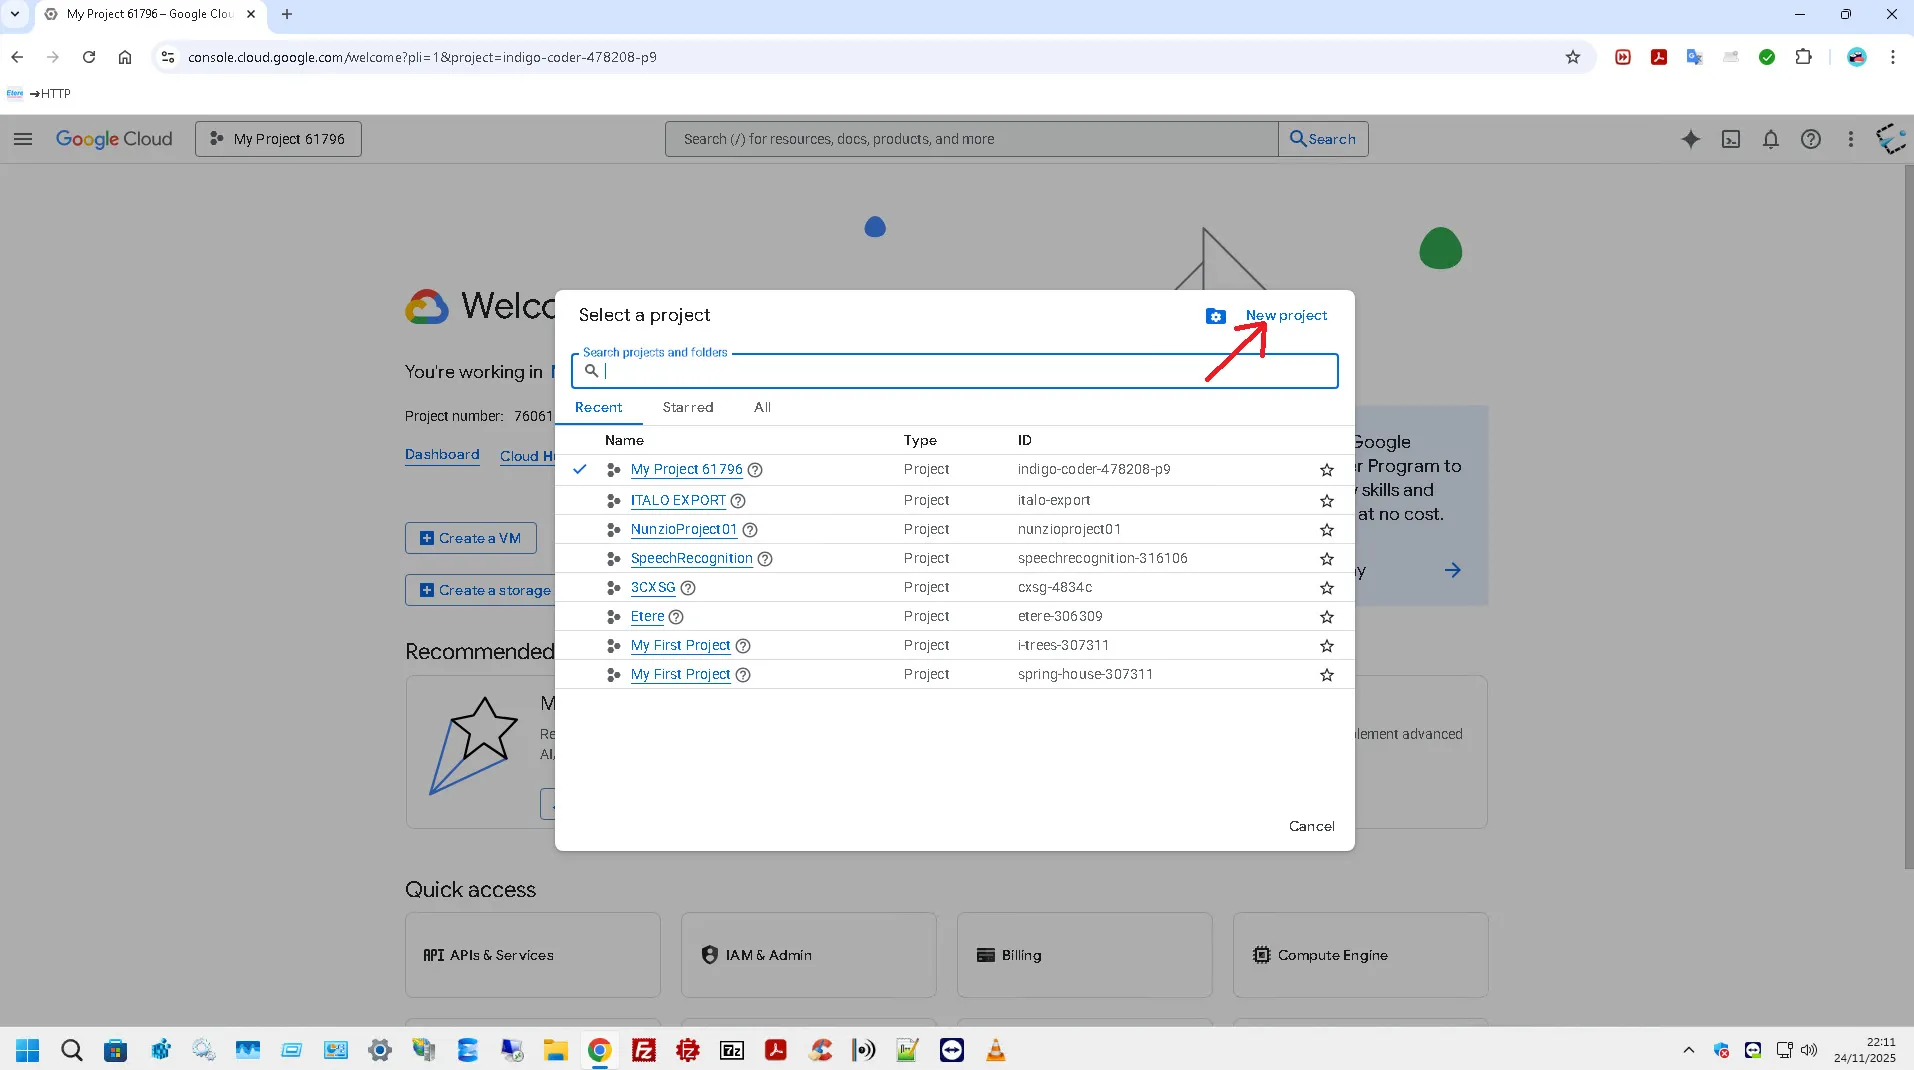Switch to the All tab
This screenshot has width=1914, height=1070.
pos(762,407)
